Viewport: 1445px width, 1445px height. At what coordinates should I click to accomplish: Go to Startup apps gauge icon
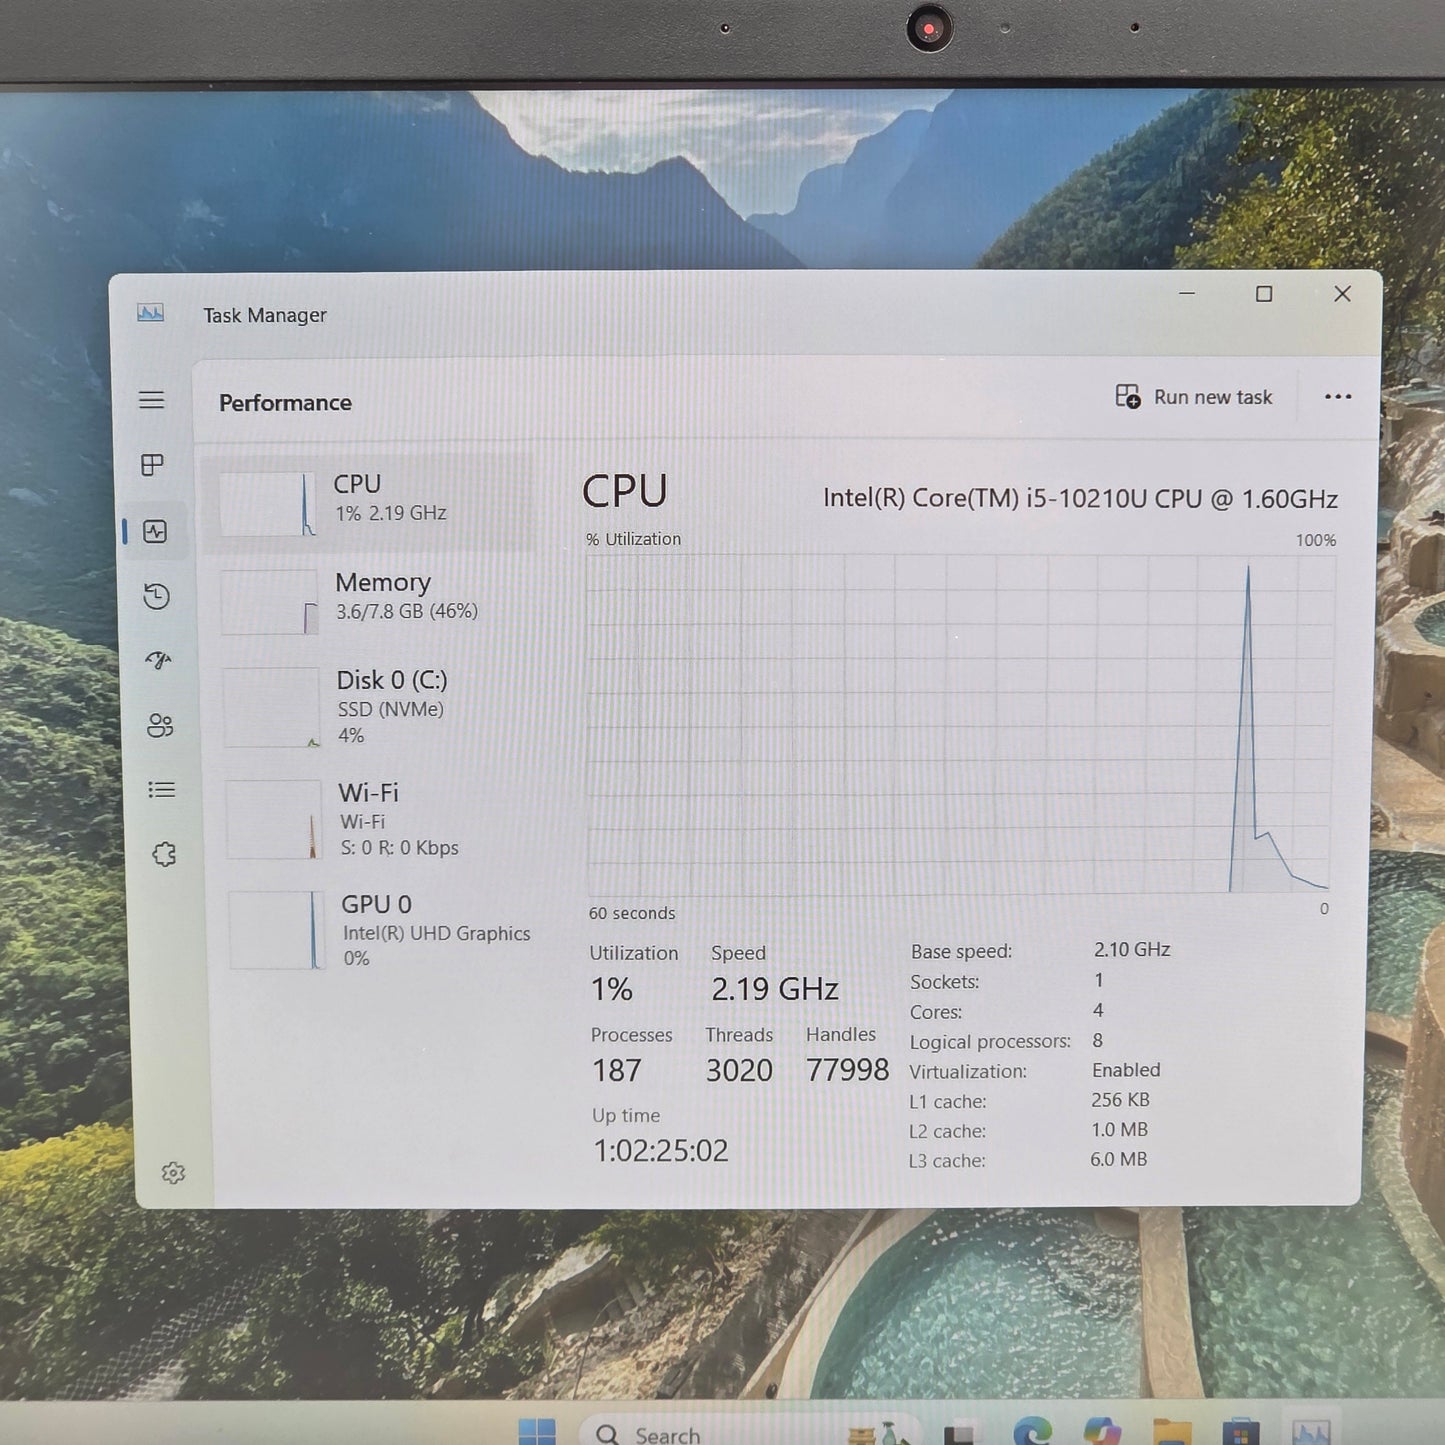pyautogui.click(x=158, y=660)
